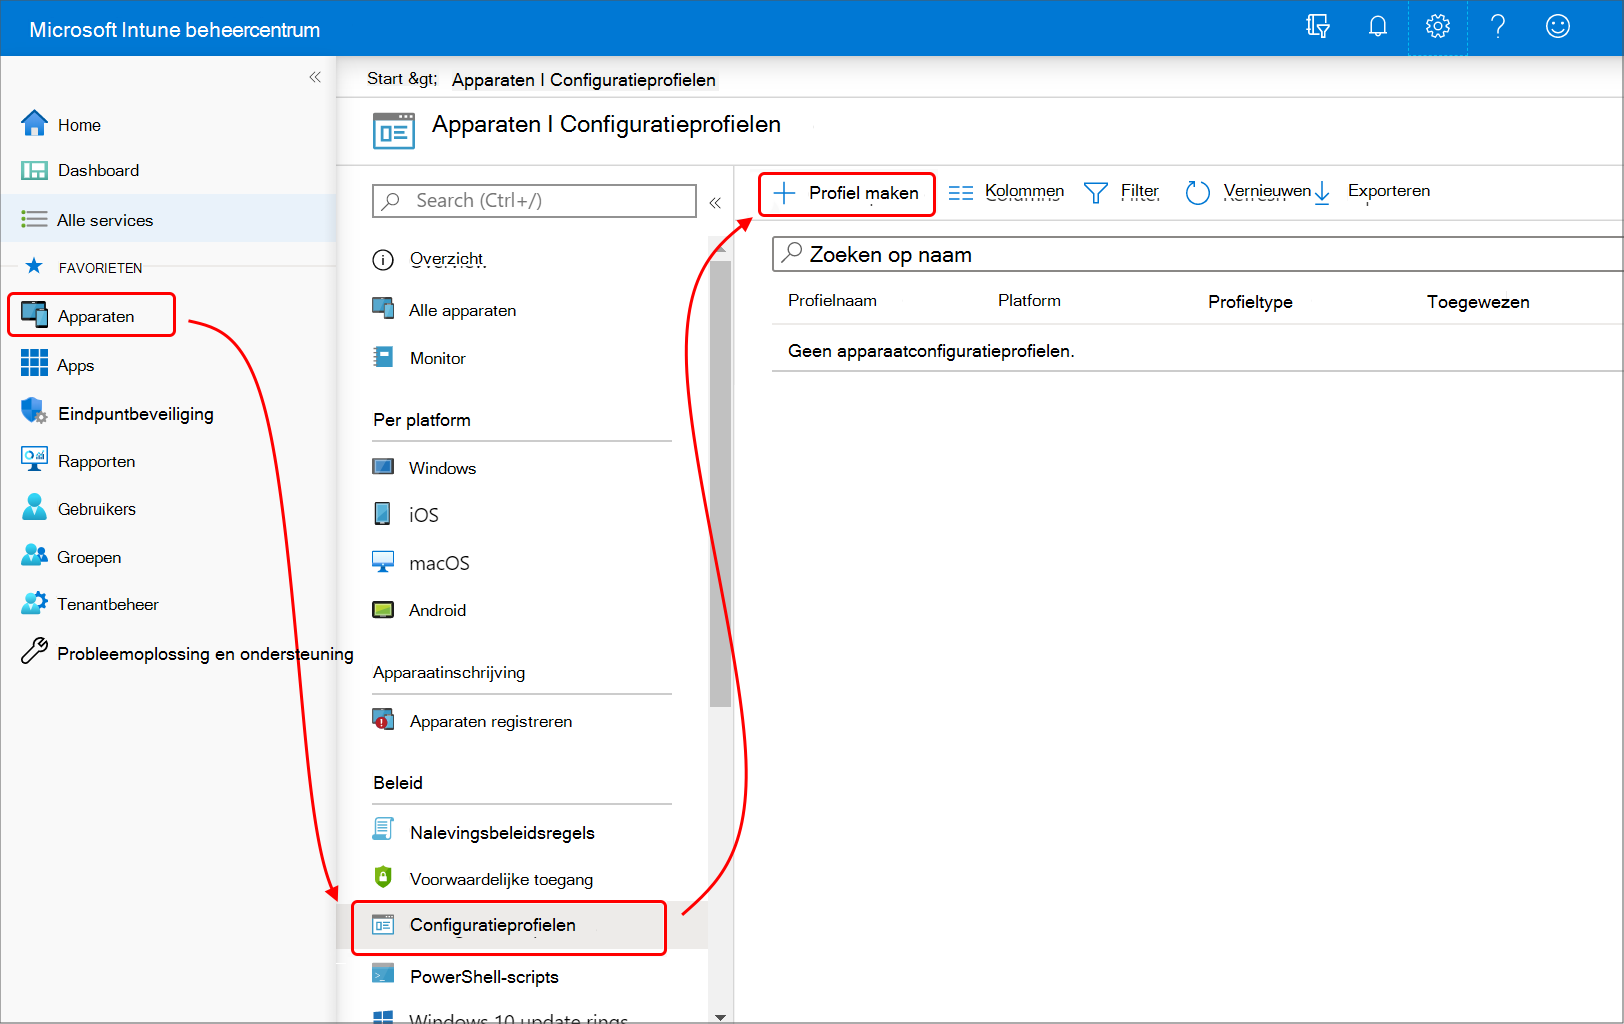Viewport: 1624px width, 1024px height.
Task: Open the settings gear in header
Action: (1438, 27)
